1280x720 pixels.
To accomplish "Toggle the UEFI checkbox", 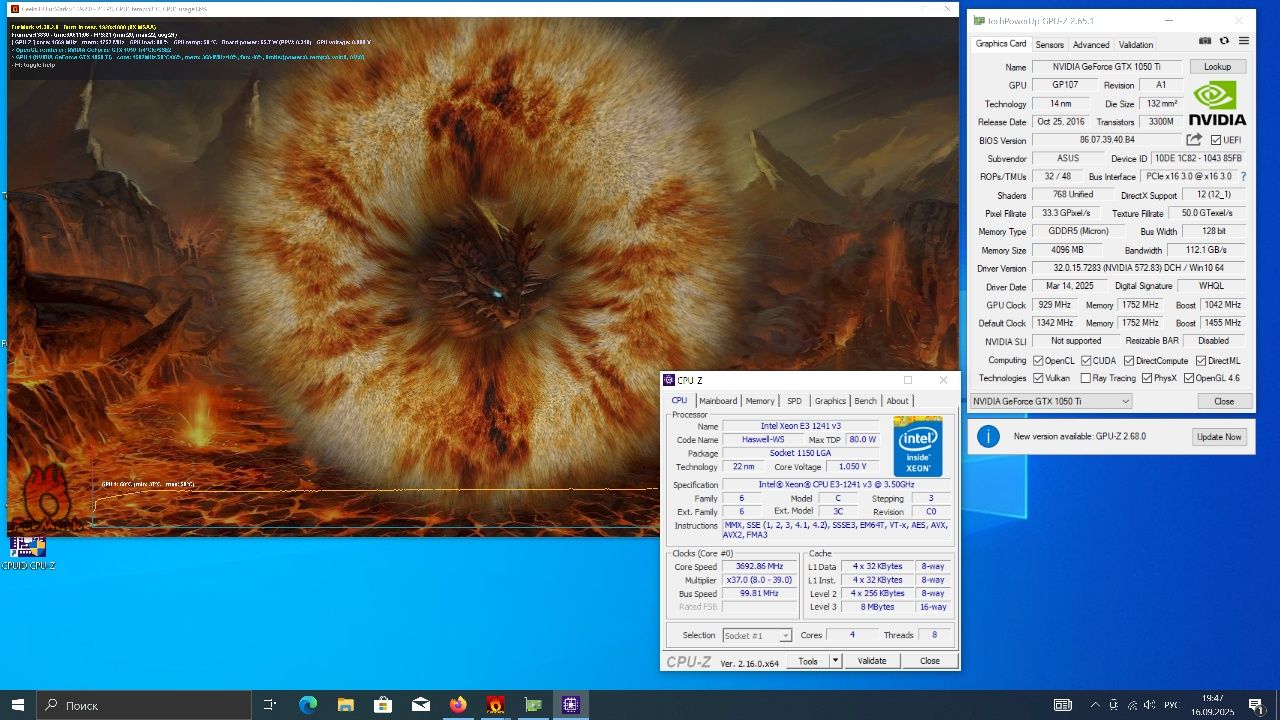I will pos(1216,140).
